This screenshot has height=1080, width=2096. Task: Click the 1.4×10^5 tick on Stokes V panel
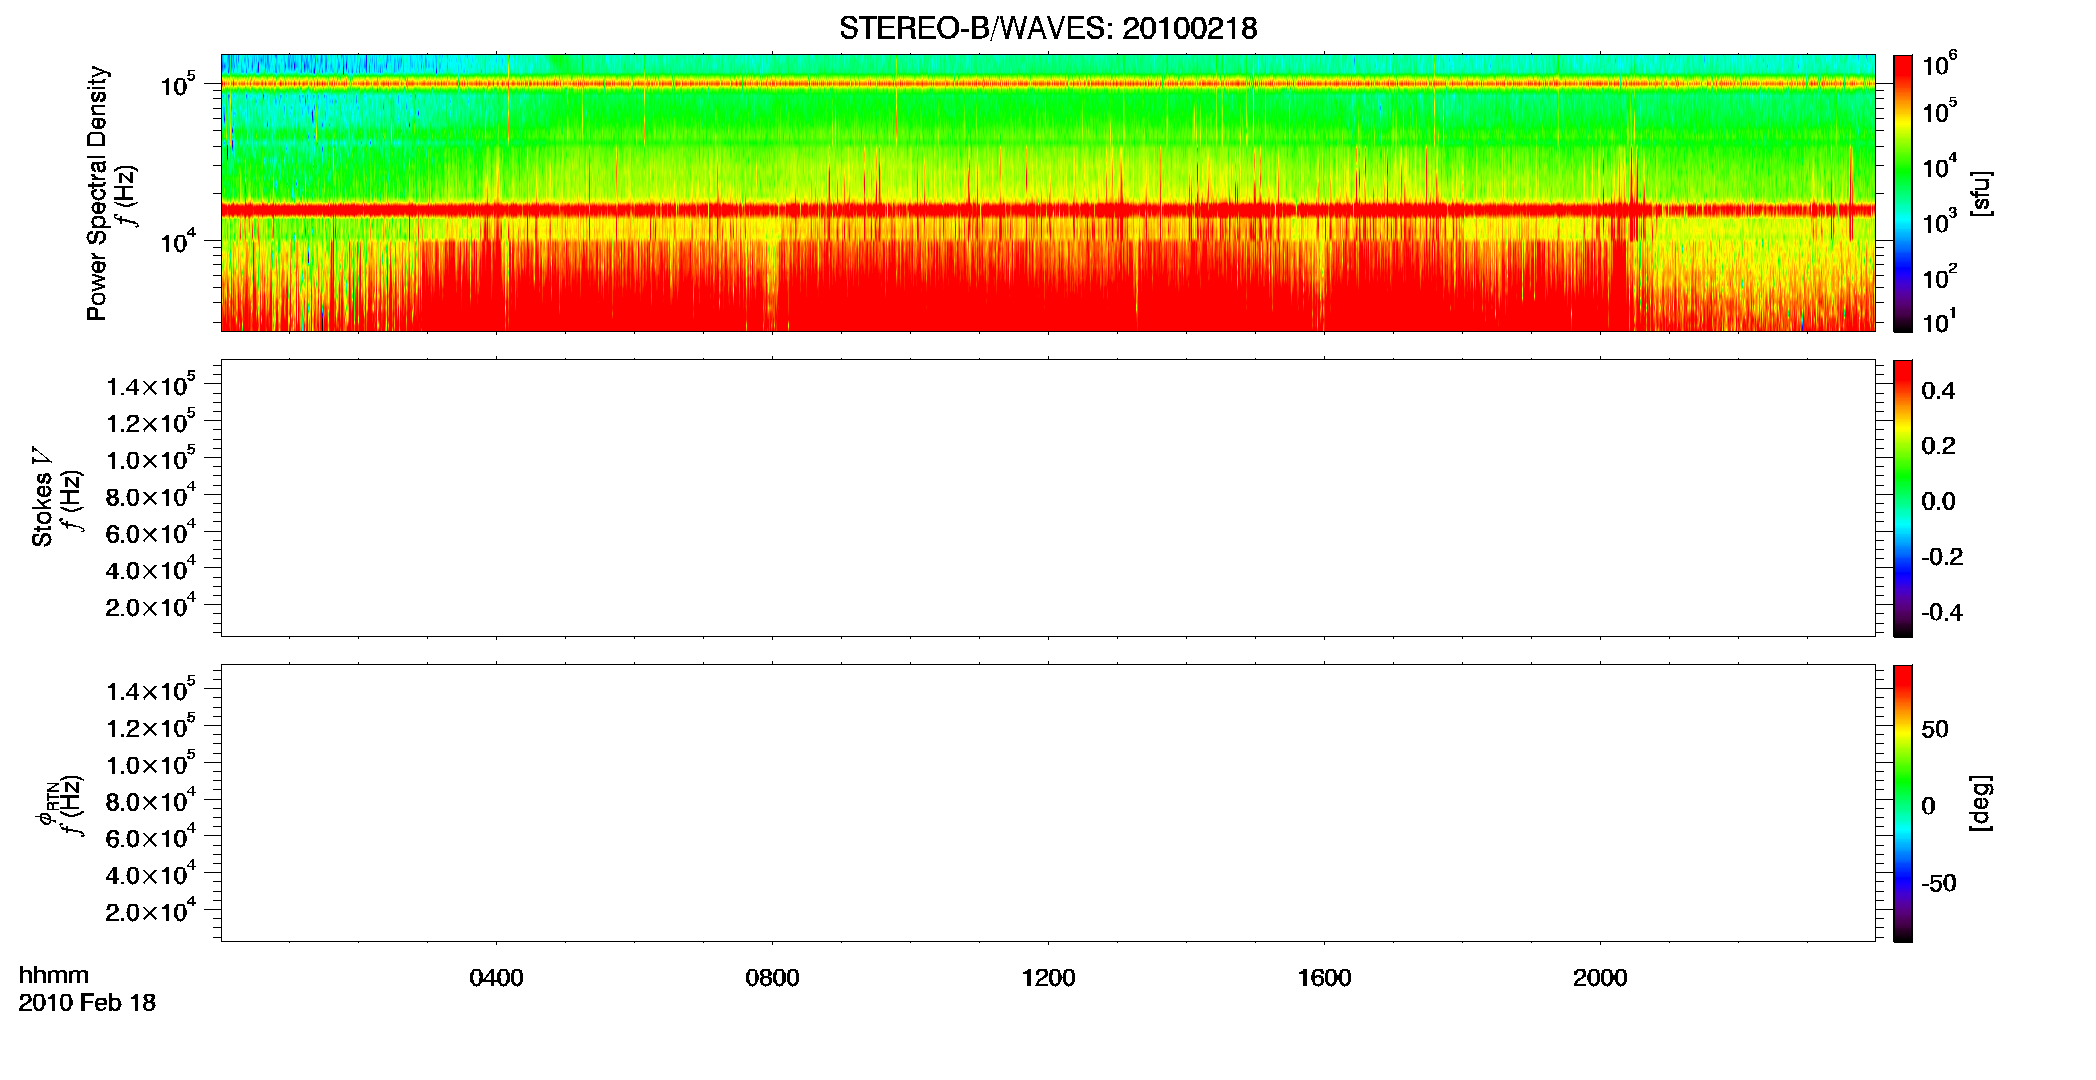151,386
